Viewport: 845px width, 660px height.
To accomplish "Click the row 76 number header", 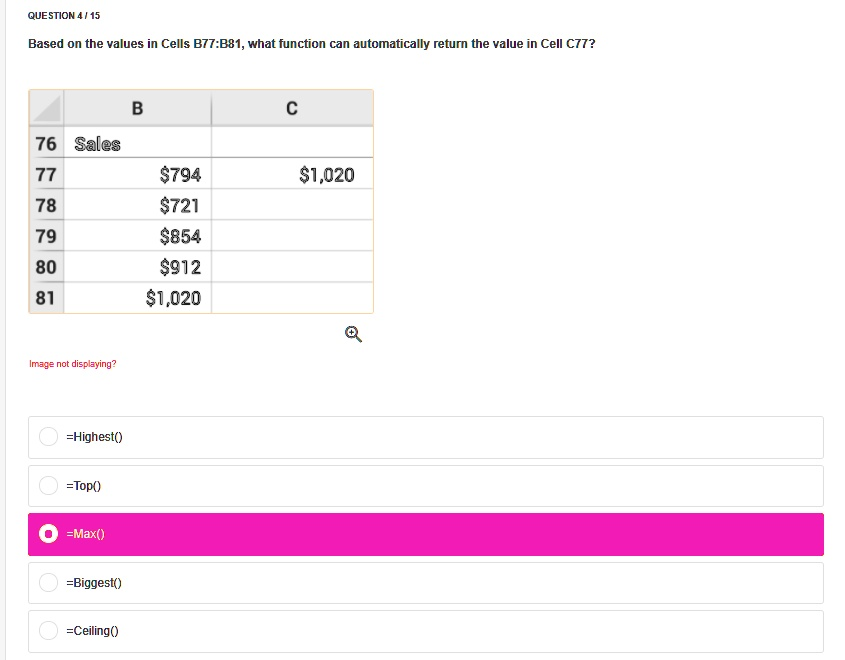I will coord(47,144).
